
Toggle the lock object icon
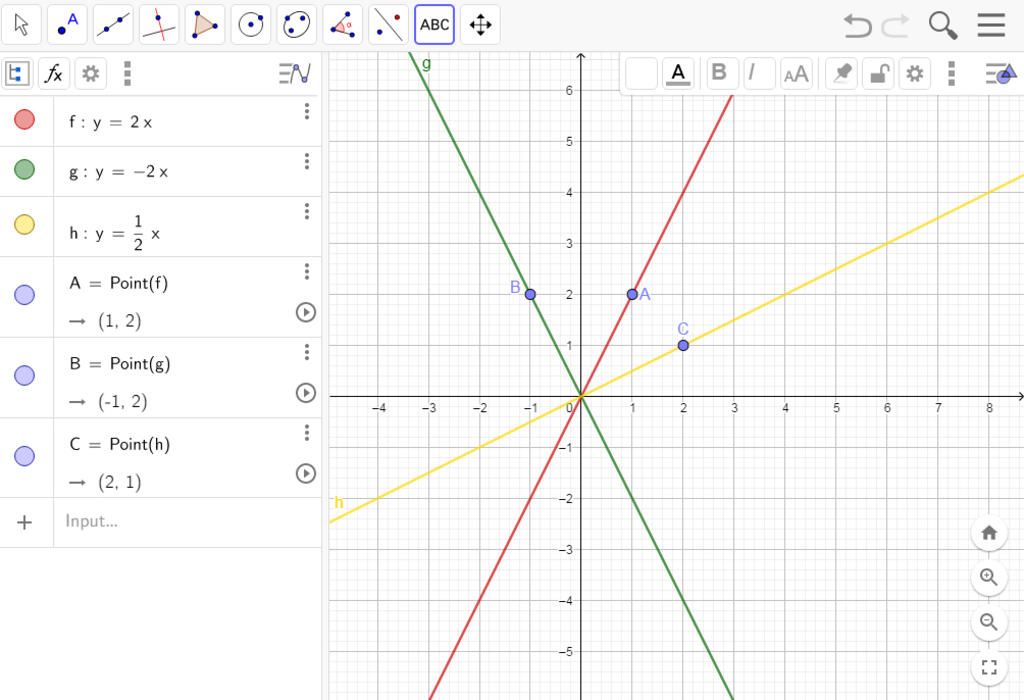[x=878, y=73]
